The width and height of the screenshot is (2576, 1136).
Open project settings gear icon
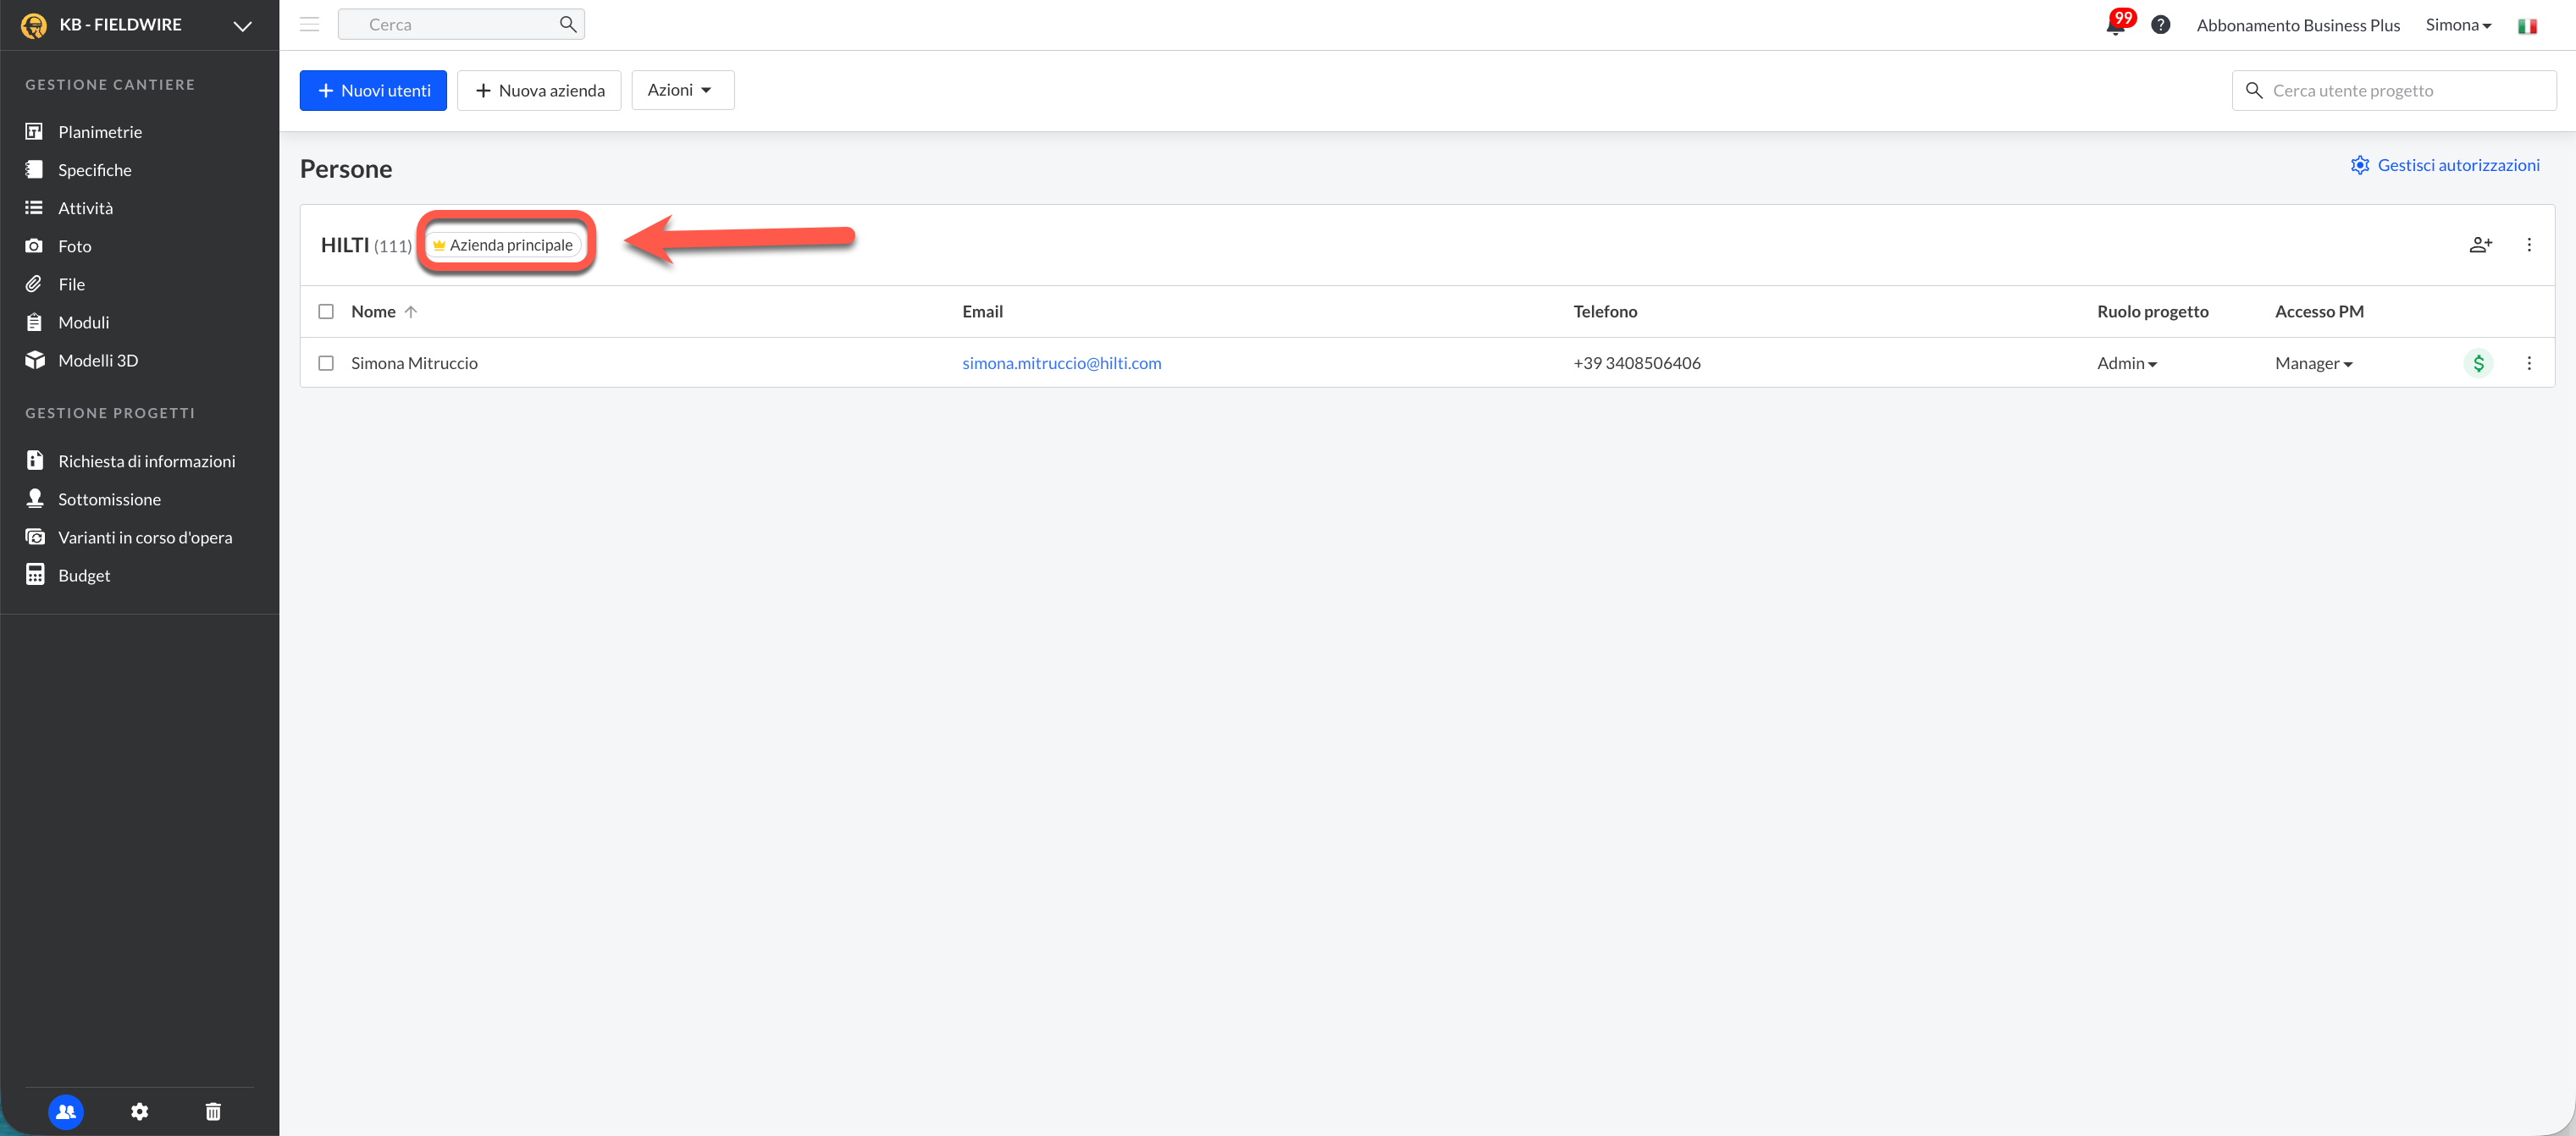tap(140, 1111)
